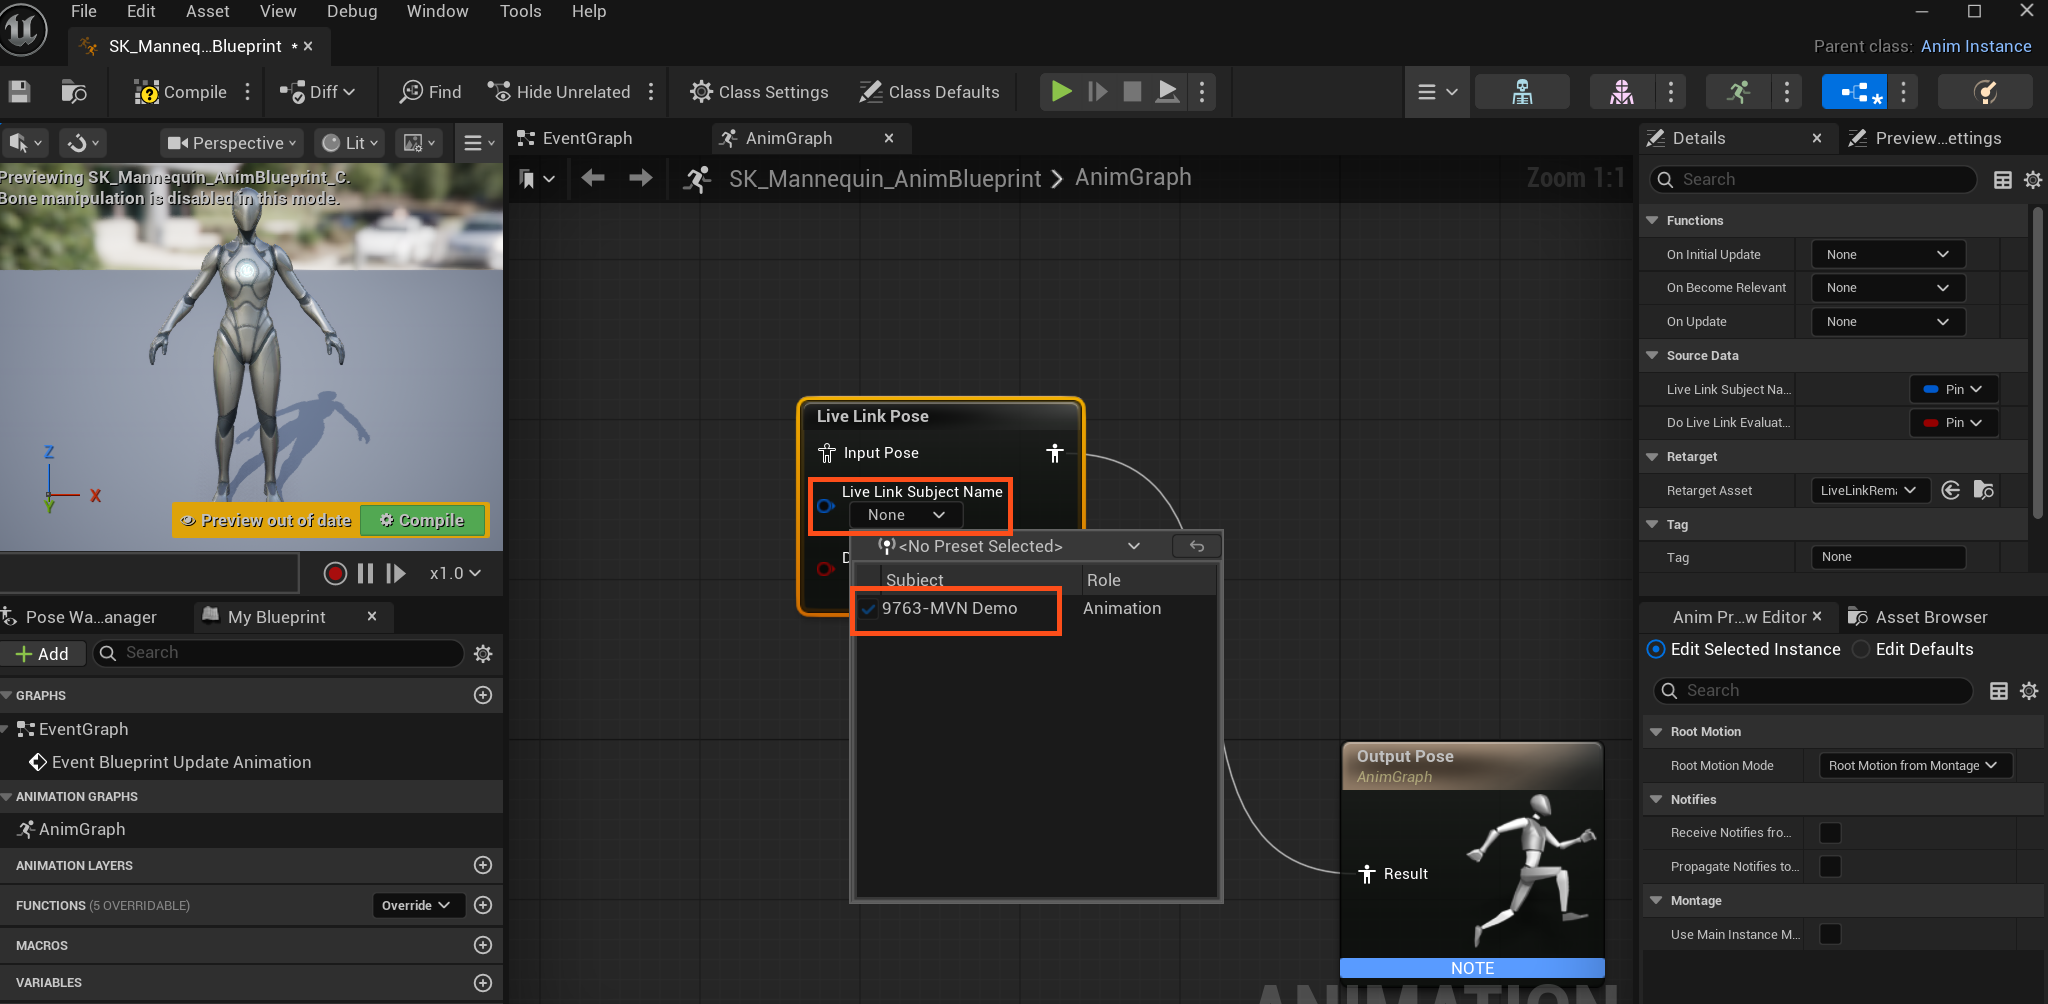This screenshot has height=1004, width=2048.
Task: Add a new graph with plus icon in GRAPHS
Action: point(483,695)
